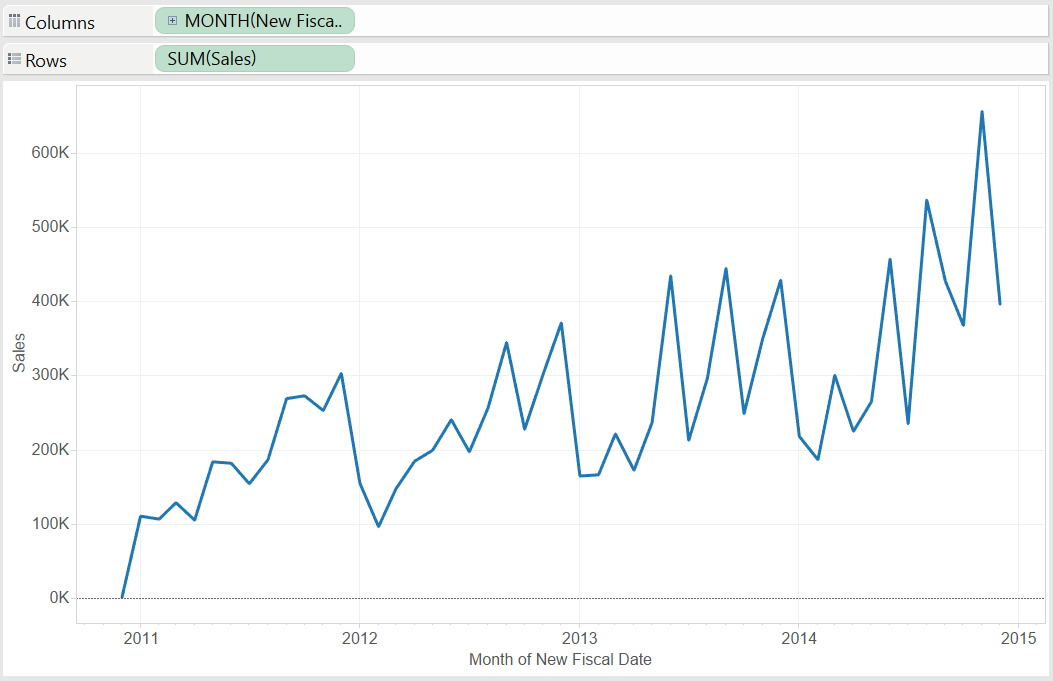Select the green SUM(Sales) pill

point(255,58)
